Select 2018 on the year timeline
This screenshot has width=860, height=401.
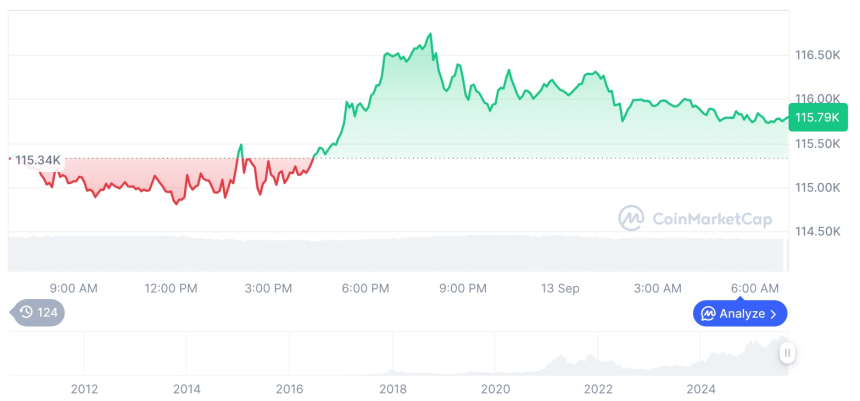(x=392, y=388)
